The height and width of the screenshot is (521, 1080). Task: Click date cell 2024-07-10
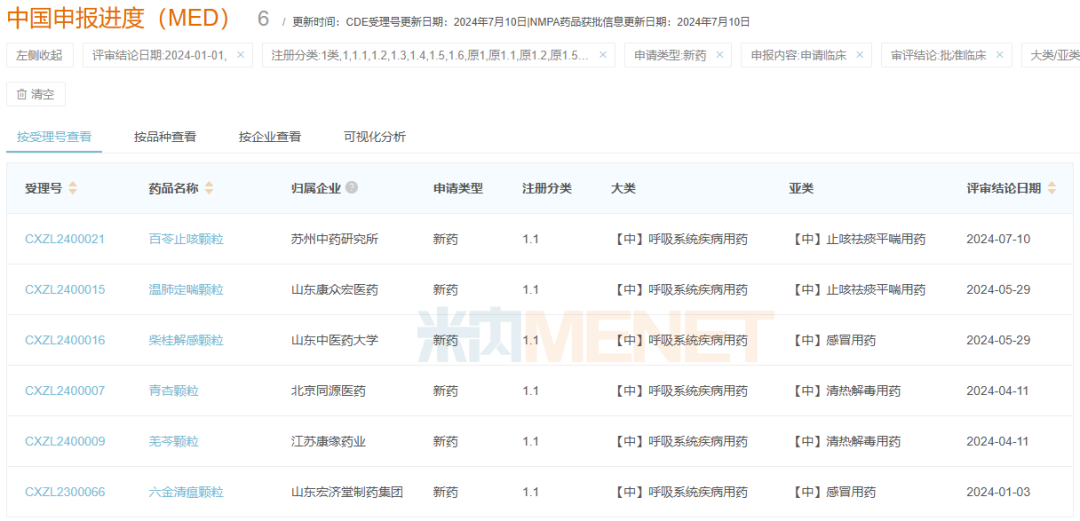click(x=998, y=239)
